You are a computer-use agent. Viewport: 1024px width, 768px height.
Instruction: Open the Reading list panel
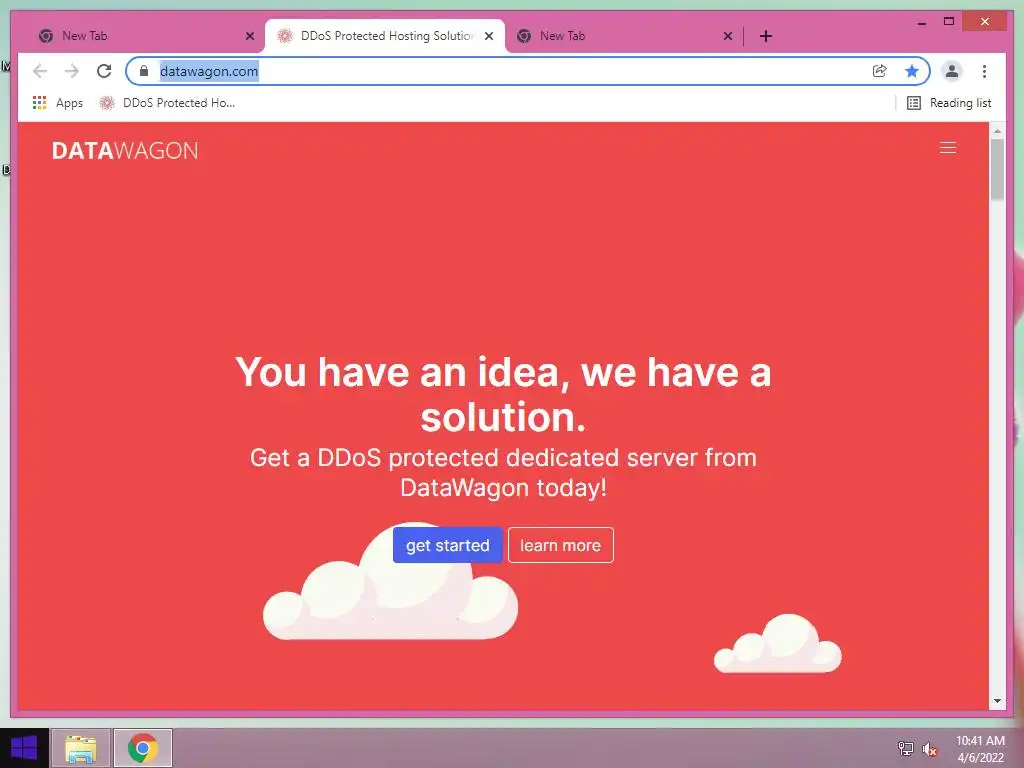coord(949,103)
